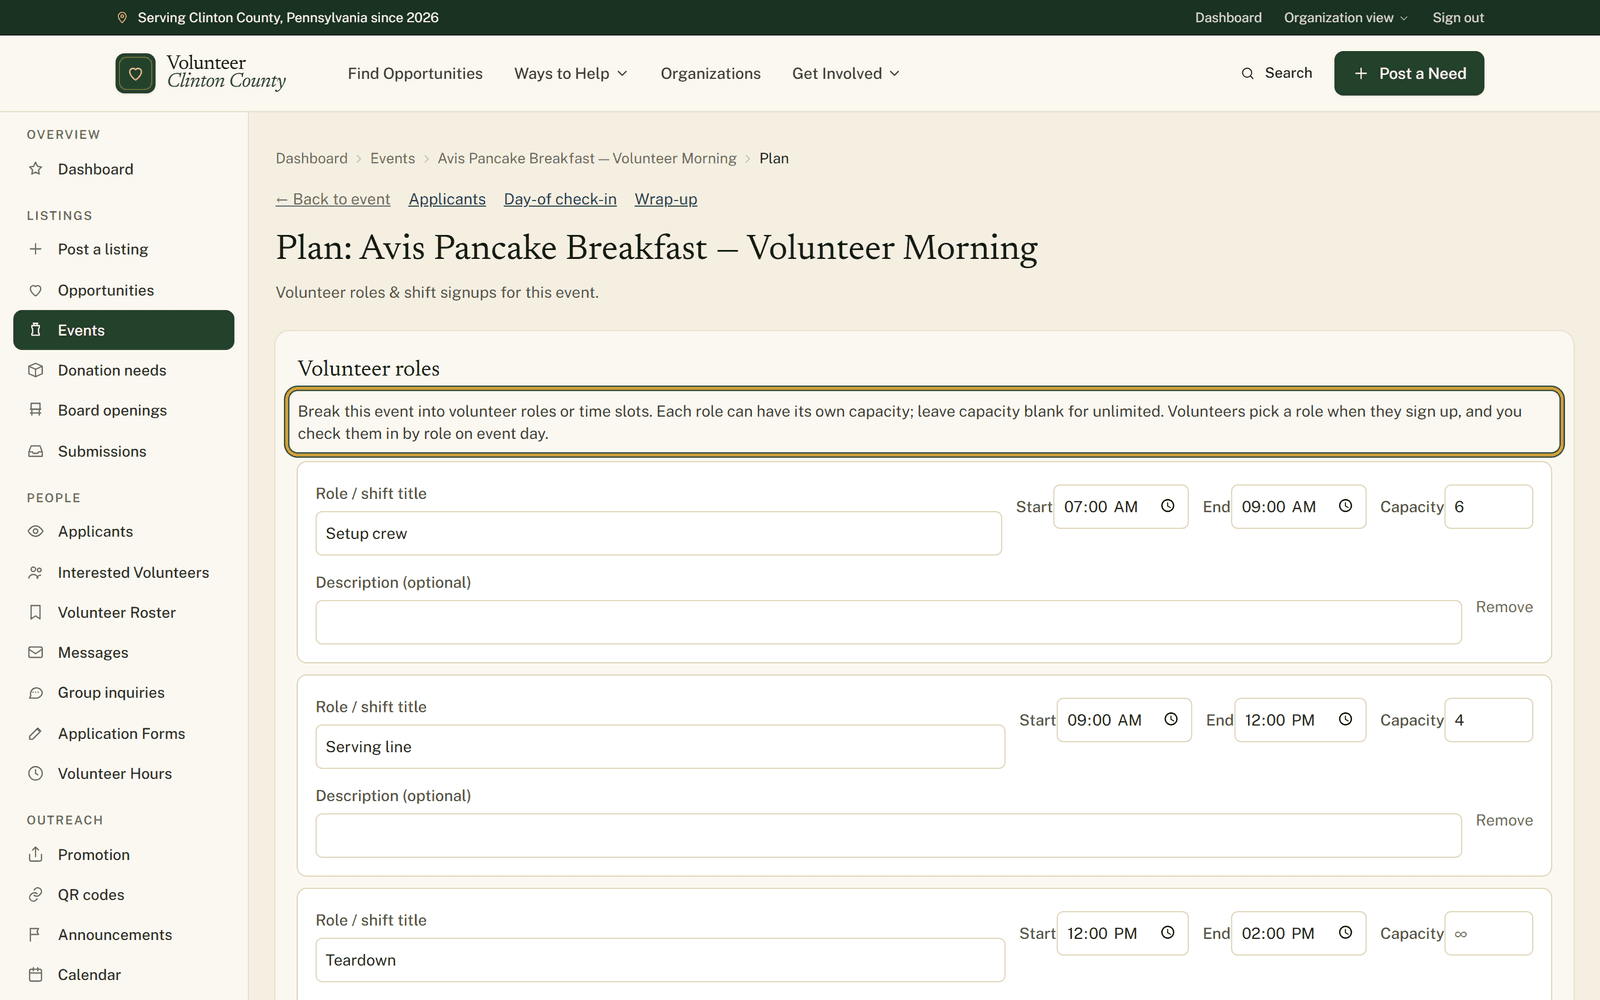Image resolution: width=1600 pixels, height=1000 pixels.
Task: Click the Setup crew description field
Action: pos(888,622)
